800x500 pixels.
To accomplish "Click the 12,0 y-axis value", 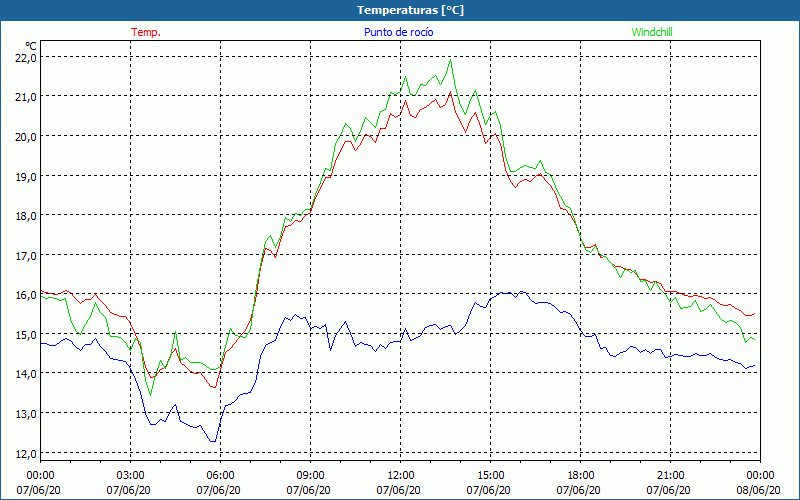I will pyautogui.click(x=26, y=453).
